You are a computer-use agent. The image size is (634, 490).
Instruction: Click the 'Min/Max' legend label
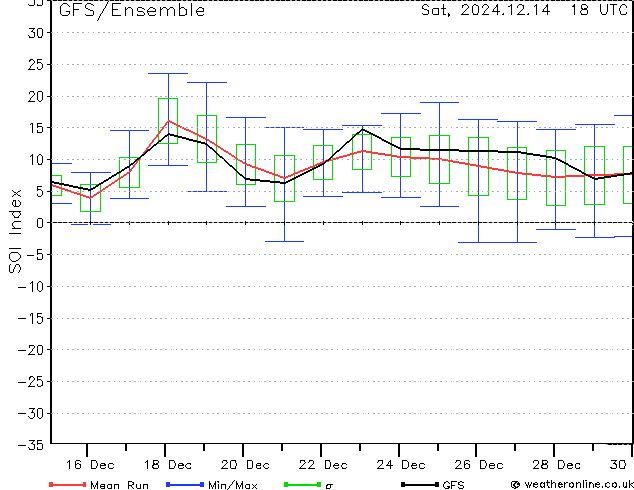point(233,485)
